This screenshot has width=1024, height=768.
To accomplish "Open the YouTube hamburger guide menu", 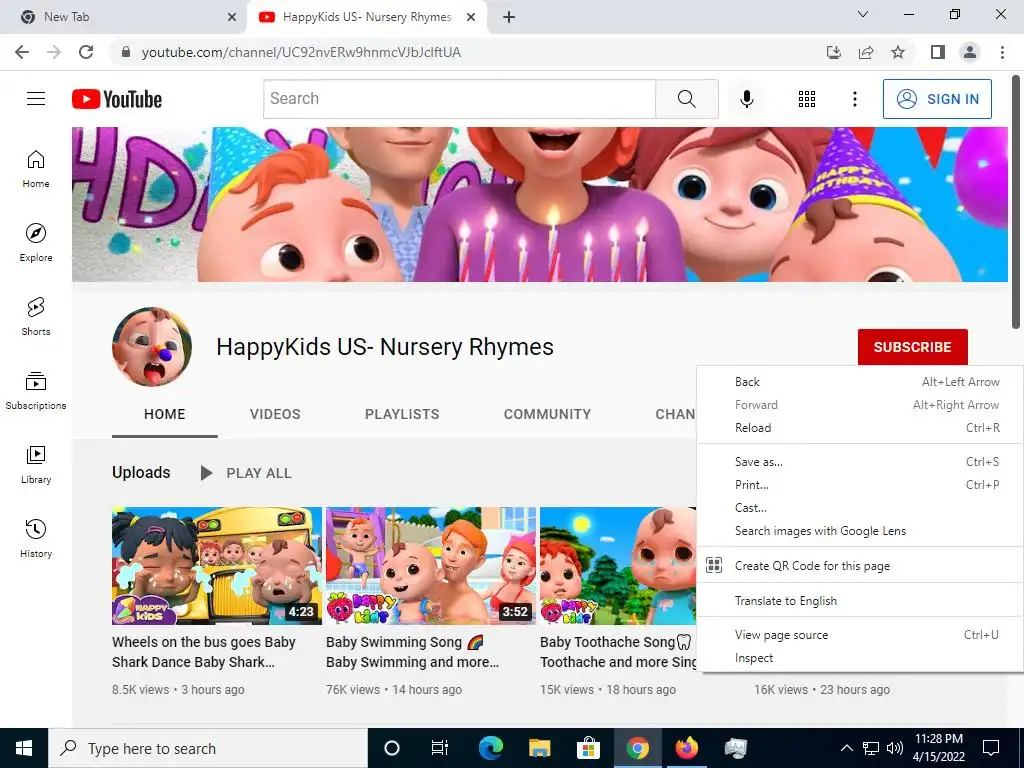I will (36, 99).
